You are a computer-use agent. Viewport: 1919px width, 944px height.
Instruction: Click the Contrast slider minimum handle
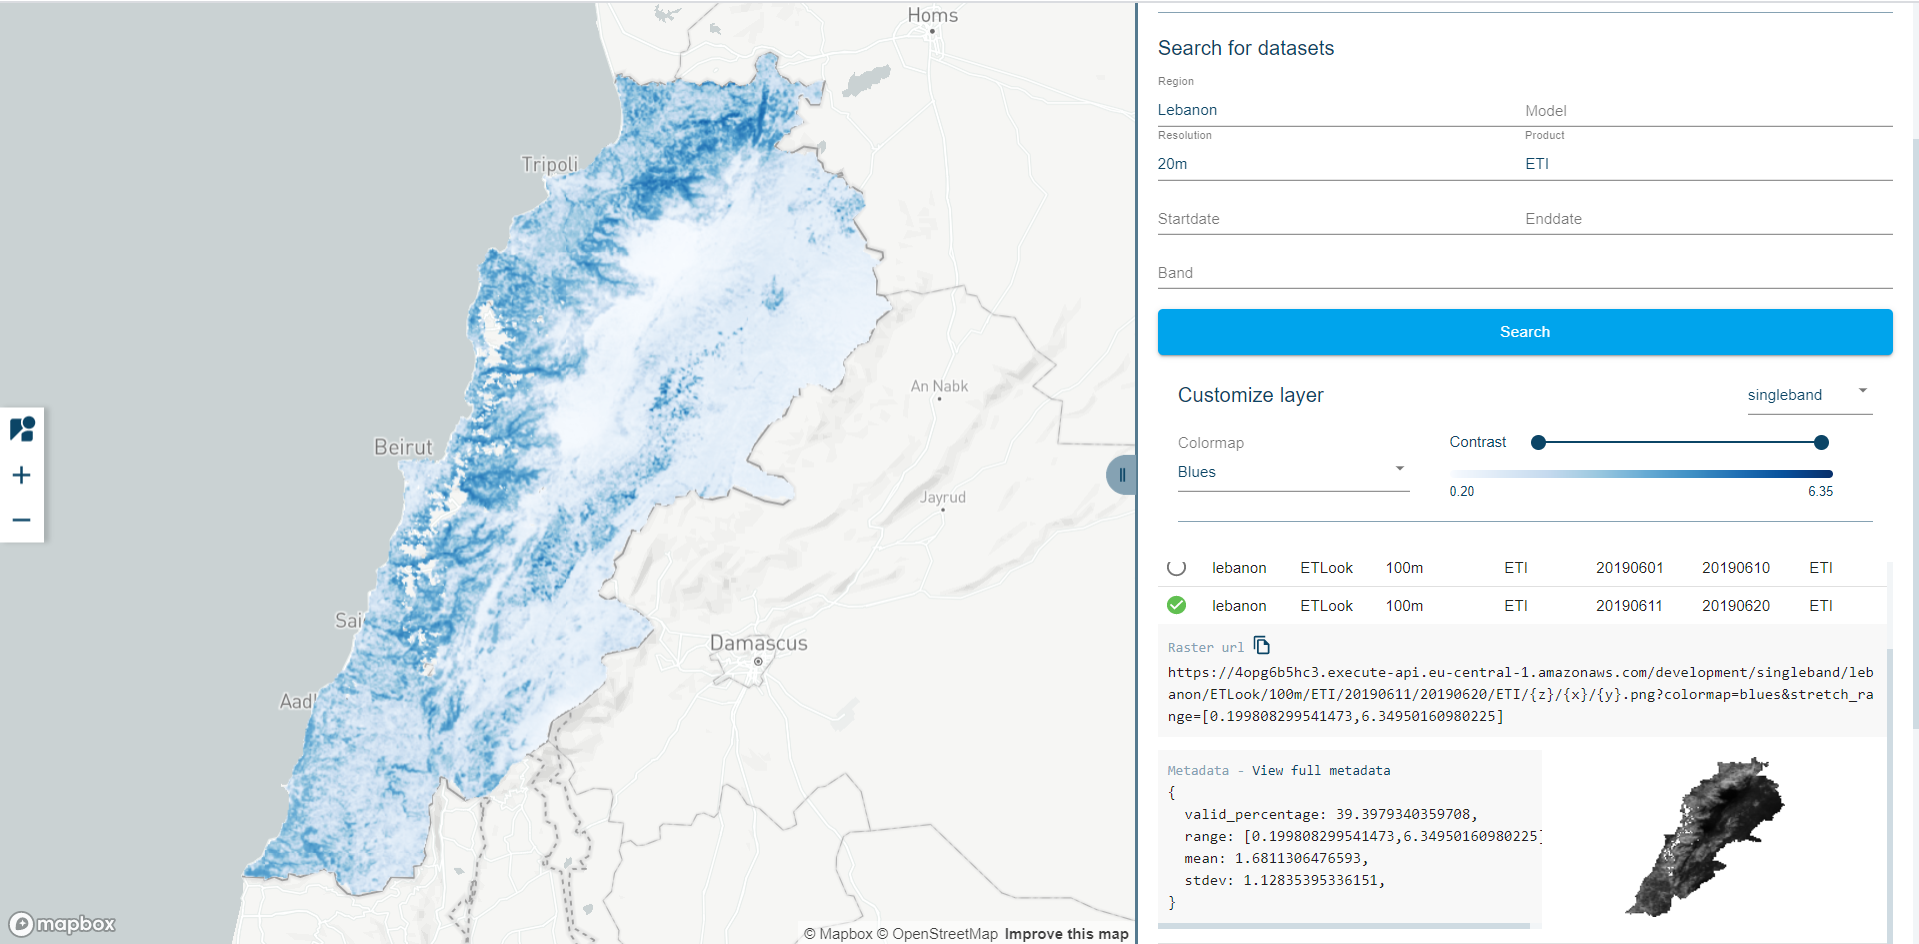click(1539, 442)
